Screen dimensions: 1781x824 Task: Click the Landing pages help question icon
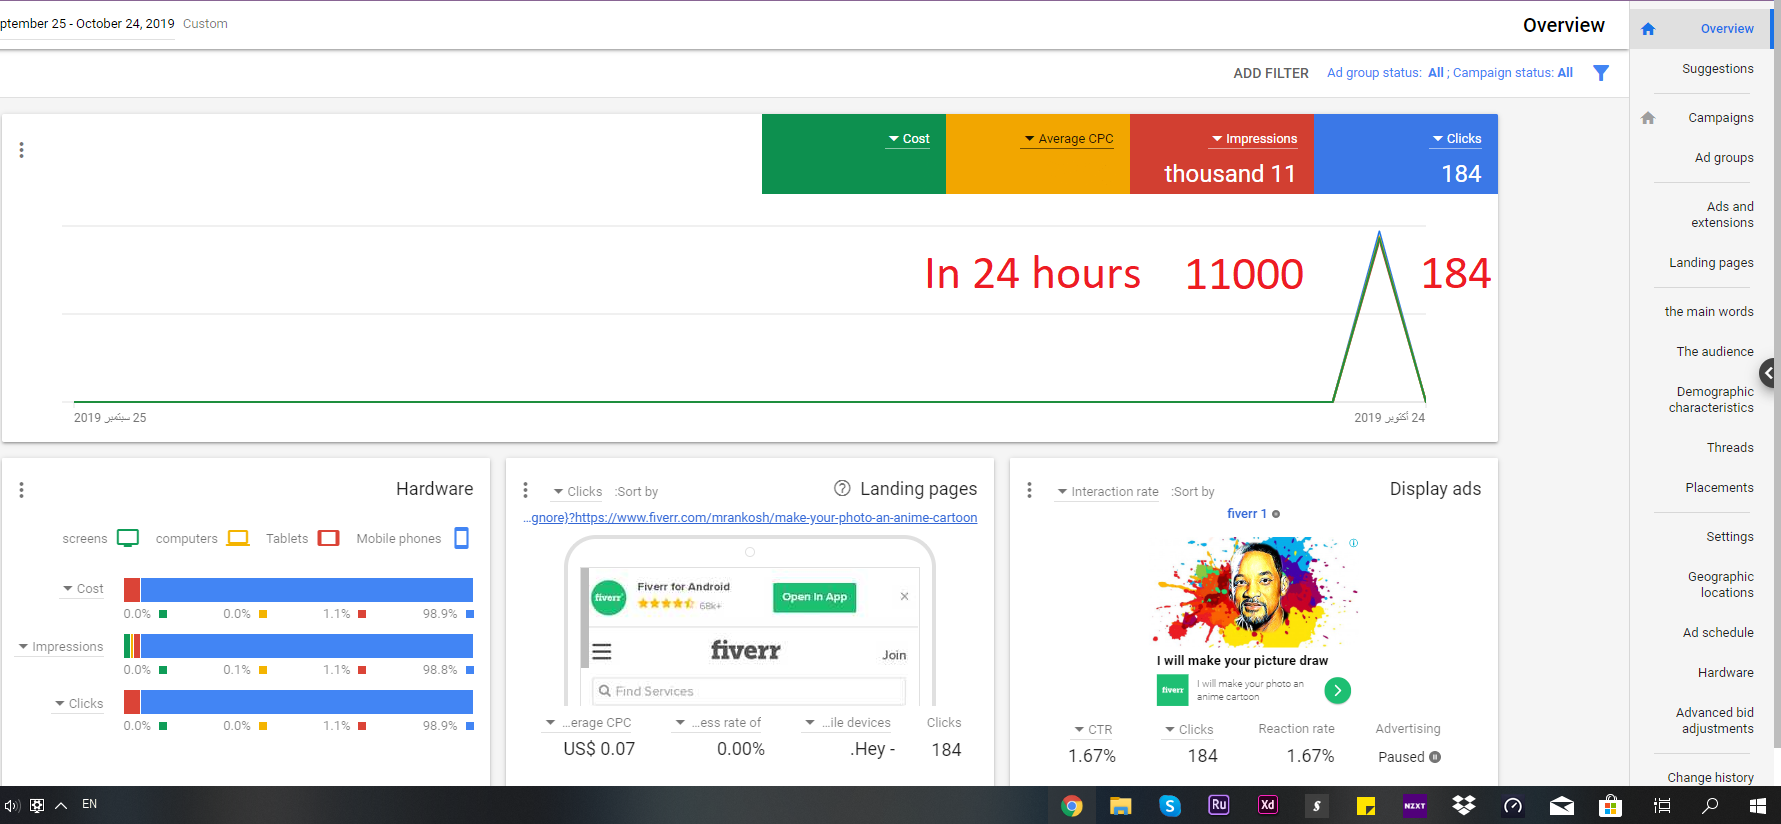click(842, 488)
